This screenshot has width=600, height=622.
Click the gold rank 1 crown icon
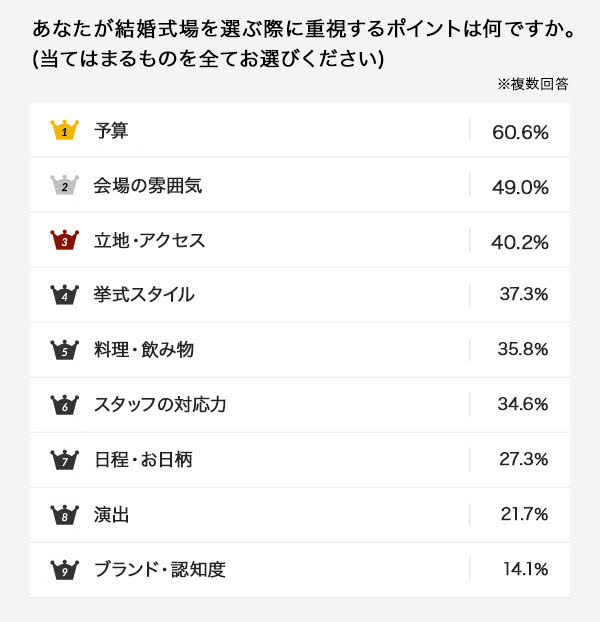[64, 130]
